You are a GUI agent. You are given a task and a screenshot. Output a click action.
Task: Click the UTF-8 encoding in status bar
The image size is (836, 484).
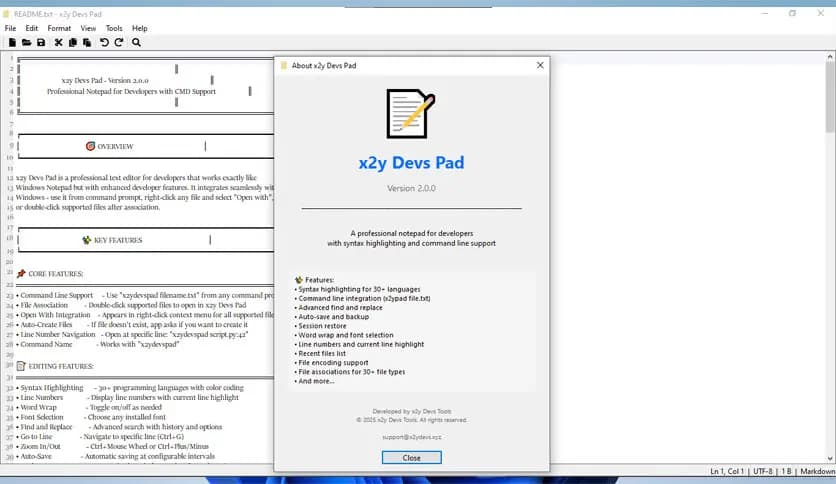coord(762,471)
